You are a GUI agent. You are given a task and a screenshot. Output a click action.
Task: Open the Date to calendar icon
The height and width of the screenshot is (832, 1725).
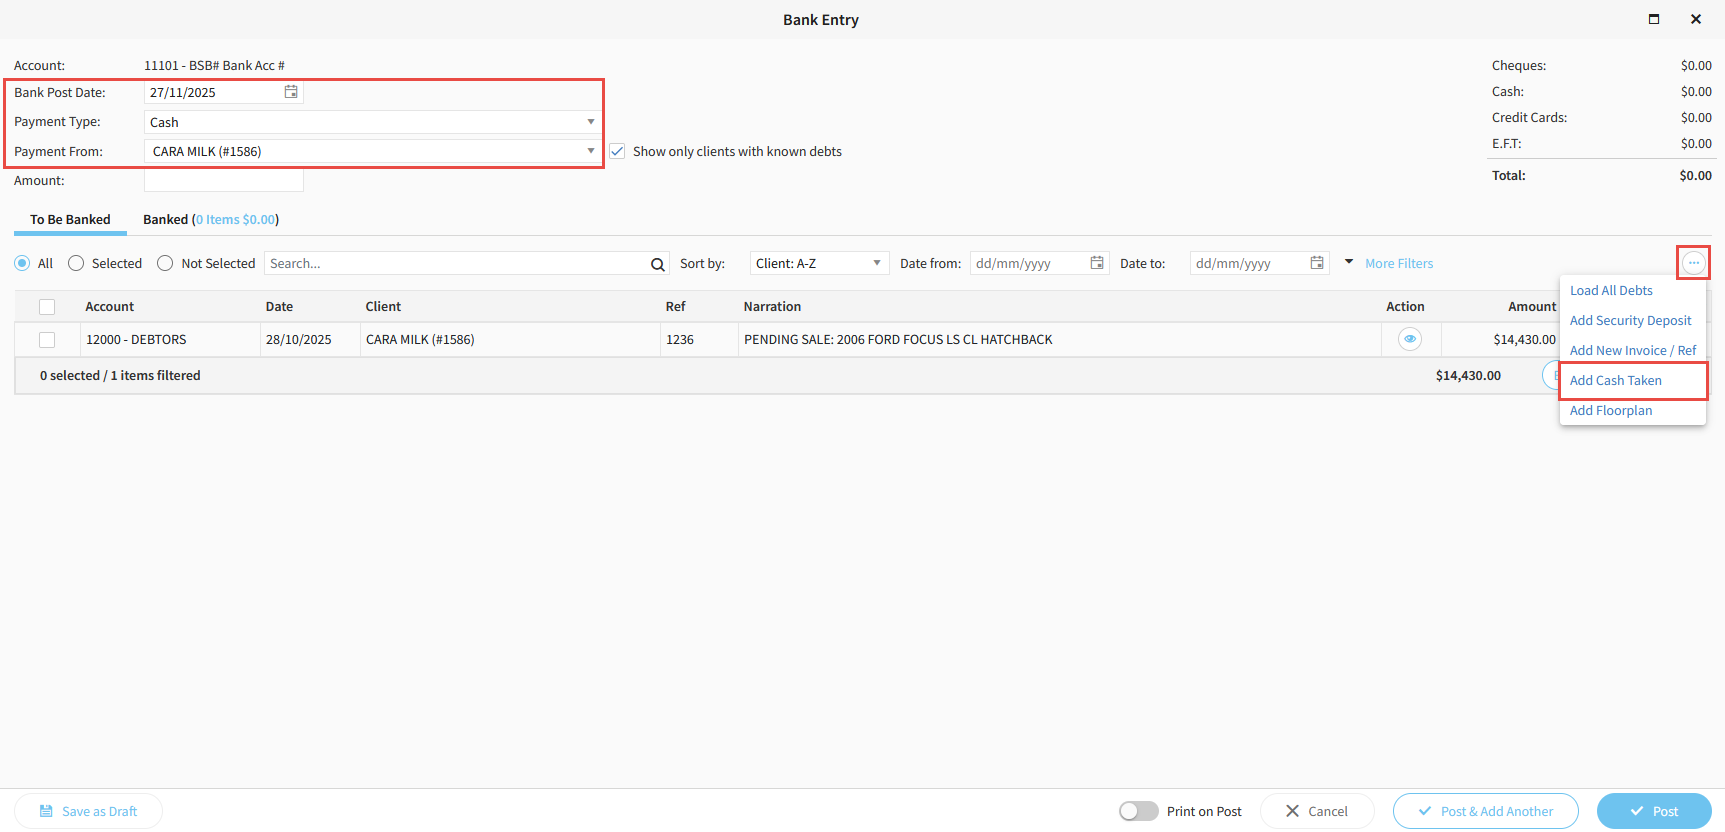click(x=1317, y=263)
